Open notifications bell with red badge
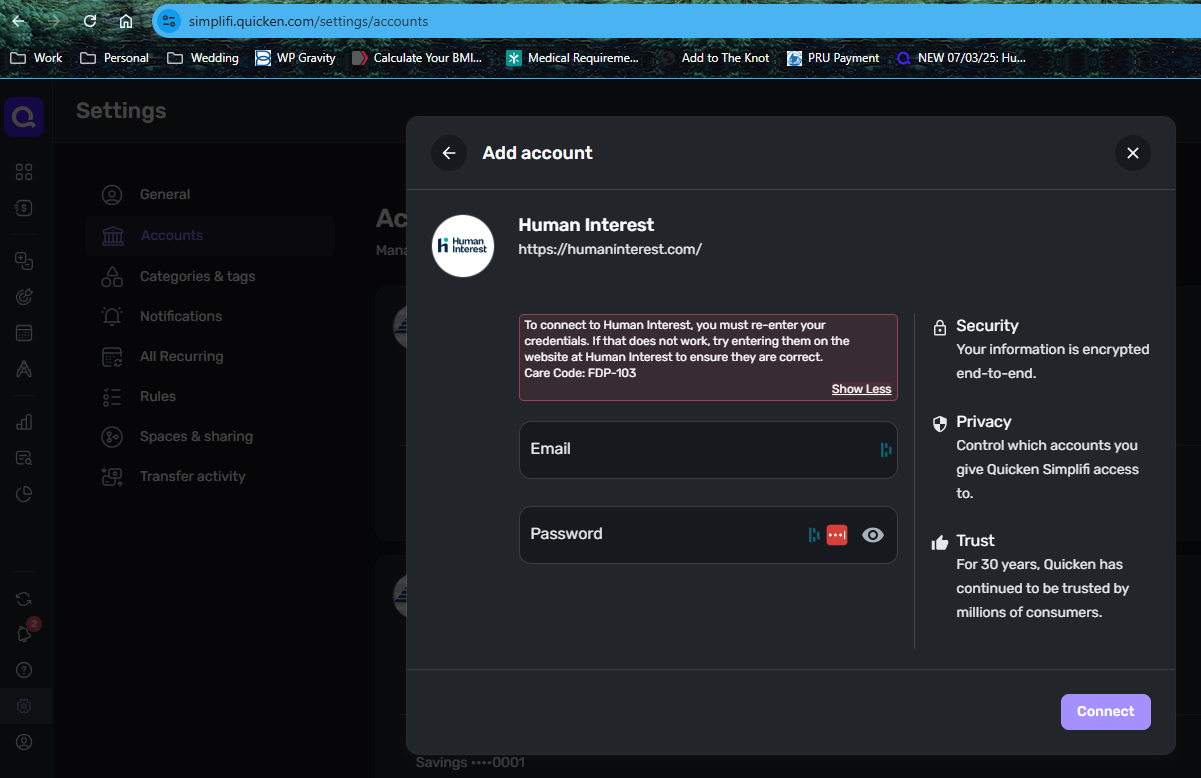1201x778 pixels. tap(25, 634)
